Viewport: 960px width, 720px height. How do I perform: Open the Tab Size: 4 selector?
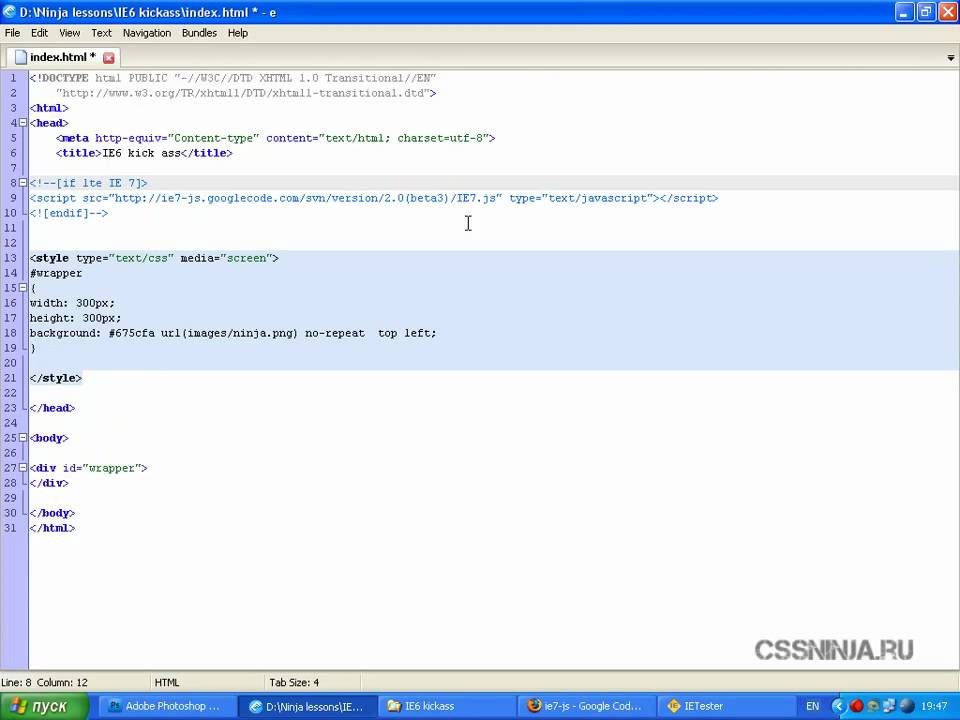pos(294,682)
